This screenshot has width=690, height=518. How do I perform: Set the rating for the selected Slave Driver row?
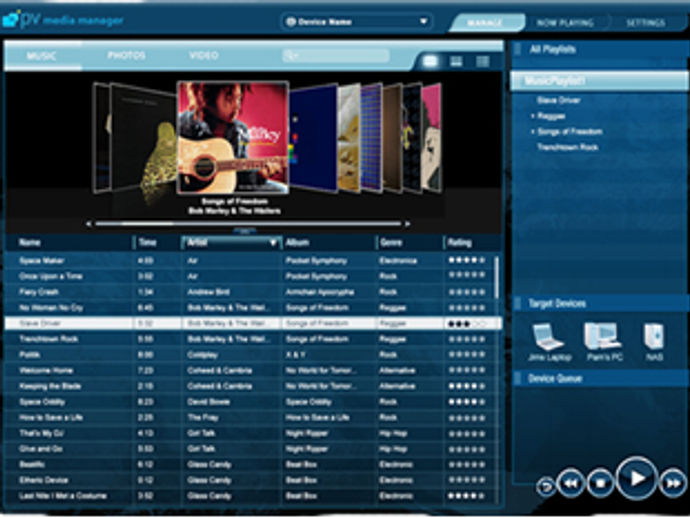tap(466, 323)
